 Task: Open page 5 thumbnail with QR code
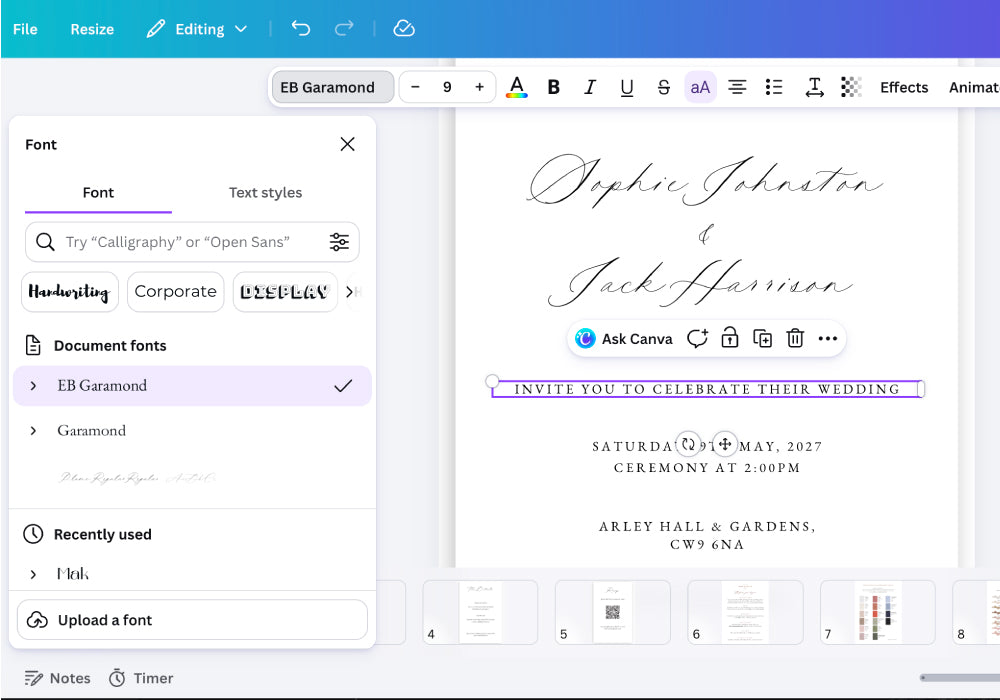click(613, 612)
